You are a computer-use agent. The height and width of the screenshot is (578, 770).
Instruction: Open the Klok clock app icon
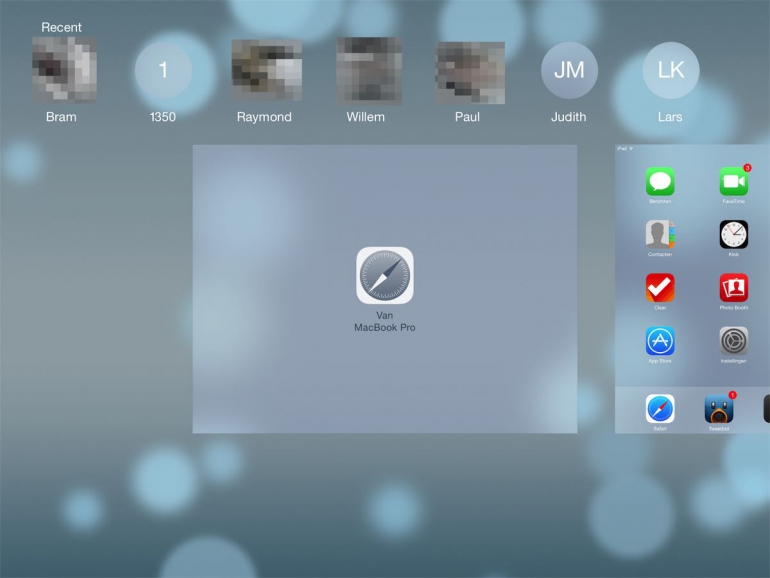click(733, 235)
